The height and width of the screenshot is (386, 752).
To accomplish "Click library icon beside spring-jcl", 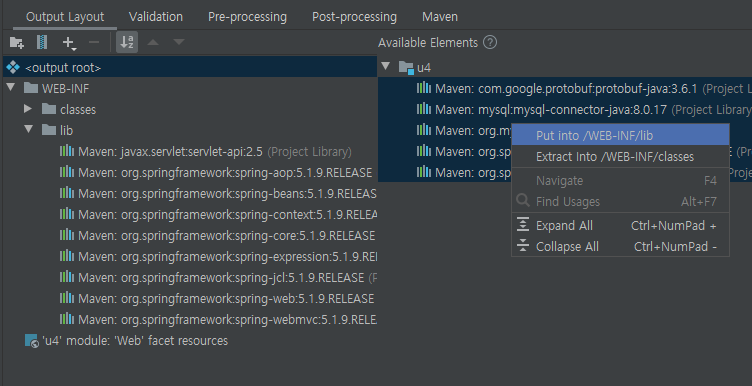I will point(67,277).
